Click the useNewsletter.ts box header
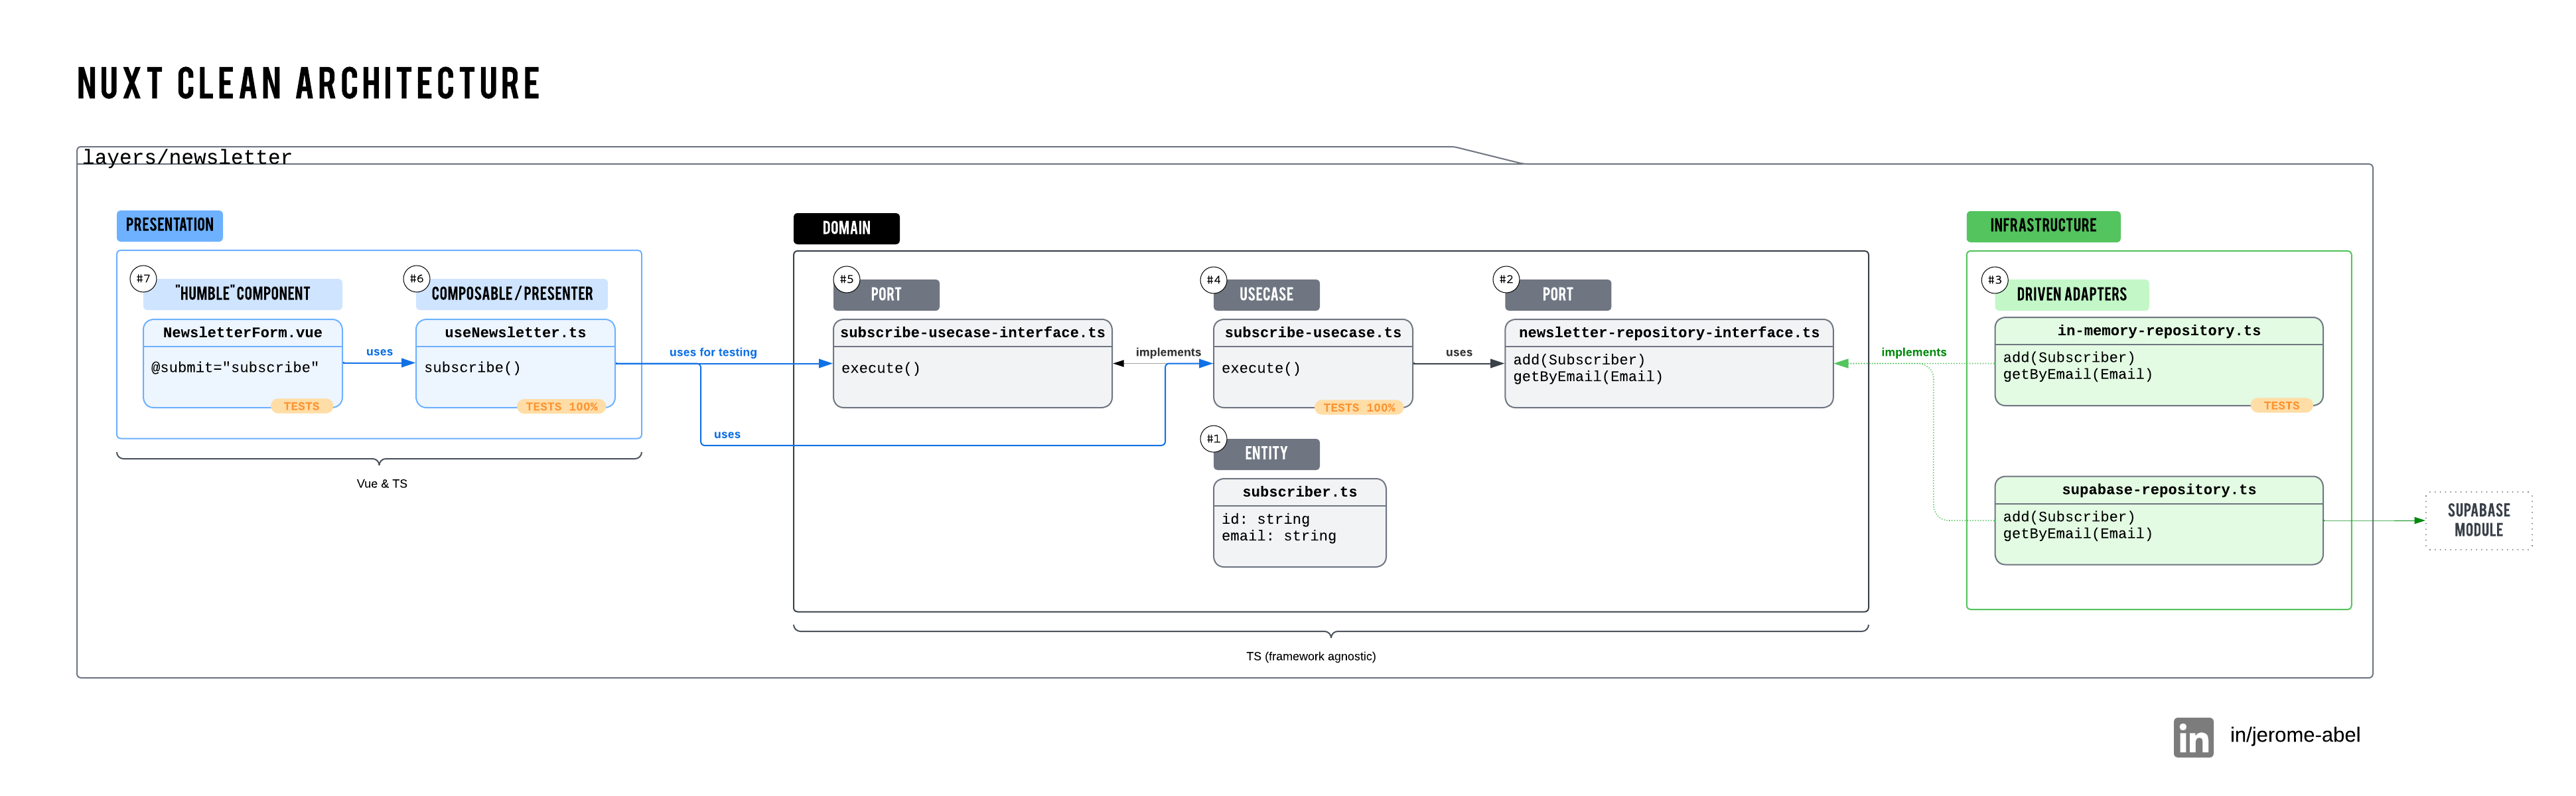This screenshot has width=2576, height=796. tap(515, 333)
